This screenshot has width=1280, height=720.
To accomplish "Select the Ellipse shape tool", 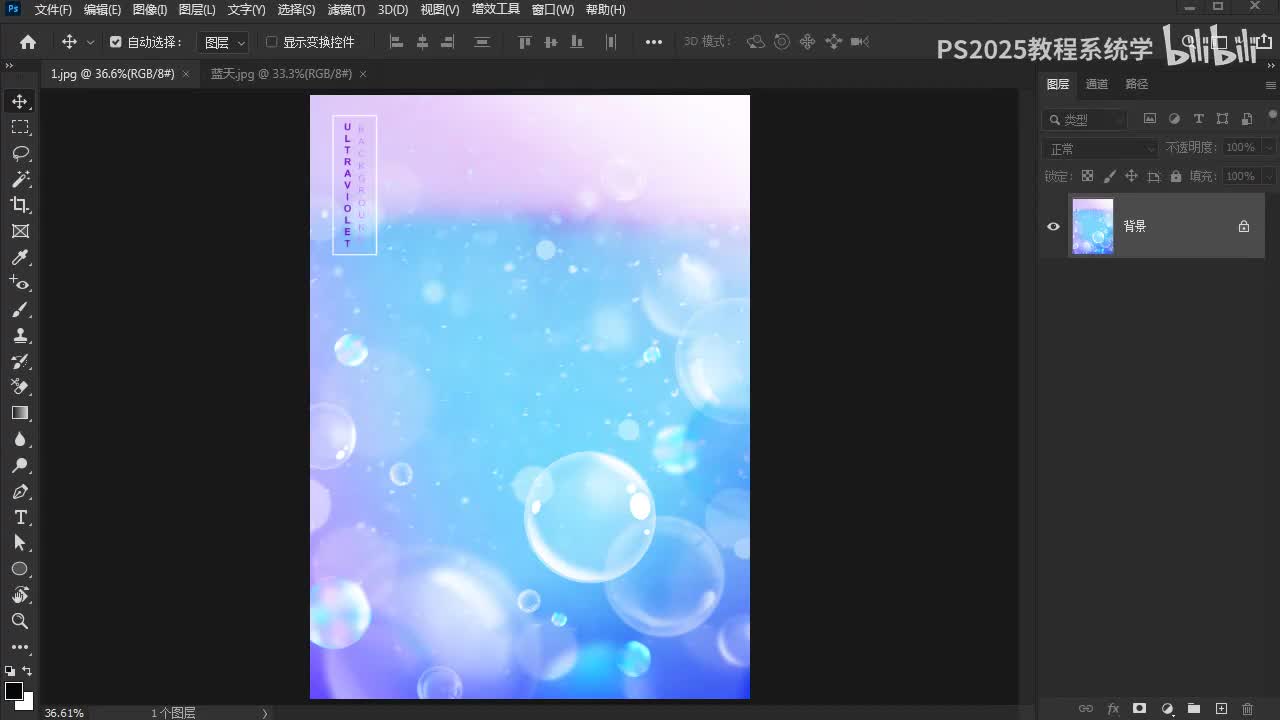I will (20, 569).
